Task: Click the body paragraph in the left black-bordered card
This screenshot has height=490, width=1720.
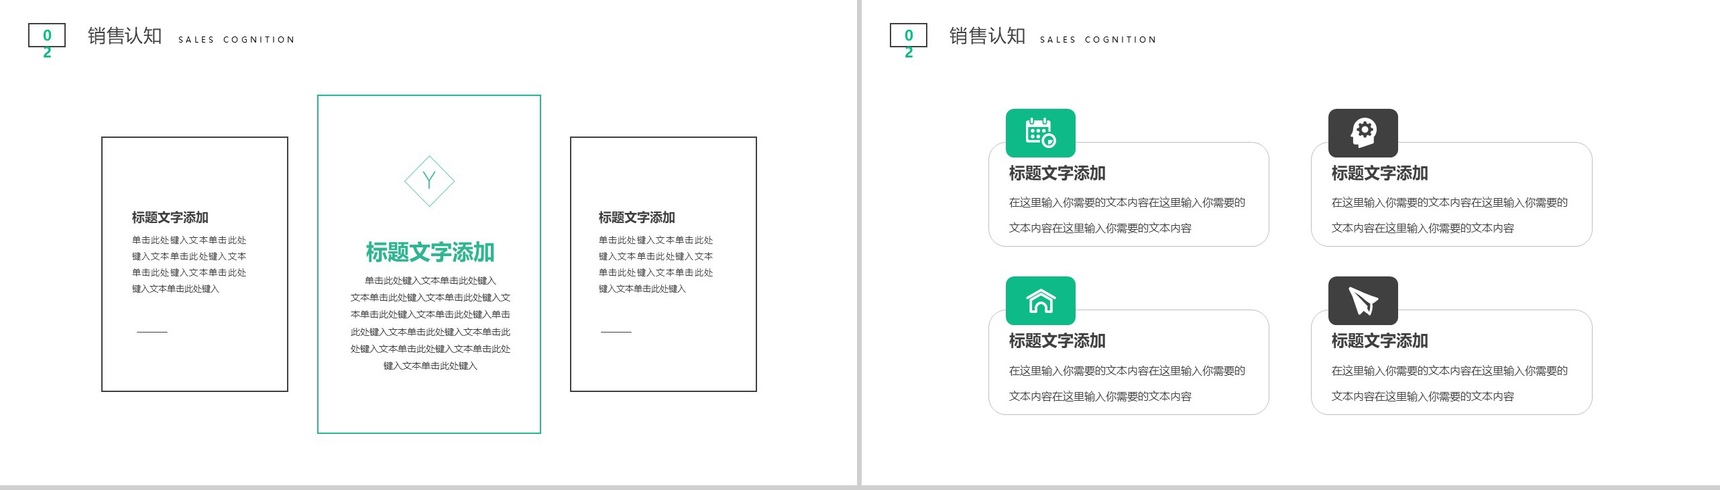Action: (x=189, y=264)
